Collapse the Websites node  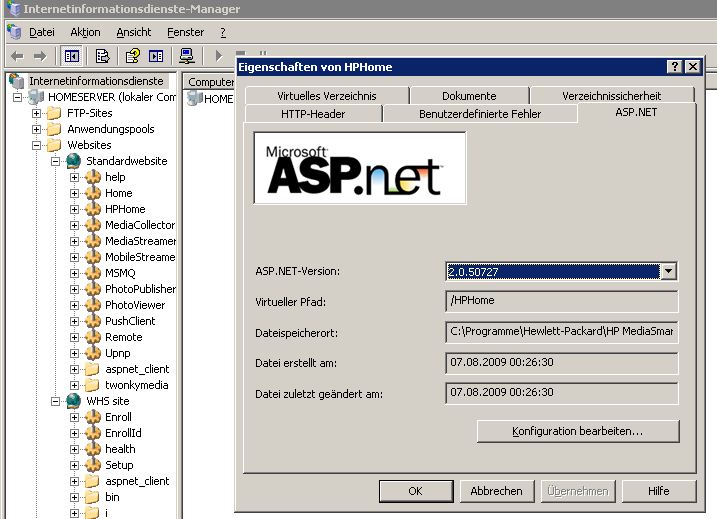[36, 145]
